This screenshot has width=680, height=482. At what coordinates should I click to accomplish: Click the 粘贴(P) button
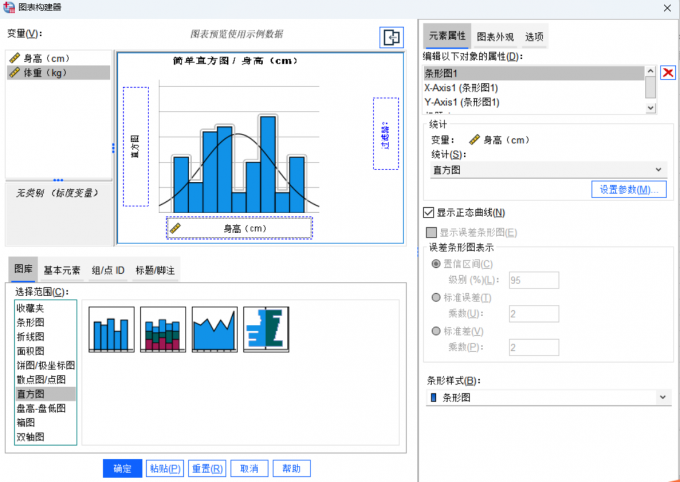(x=165, y=469)
